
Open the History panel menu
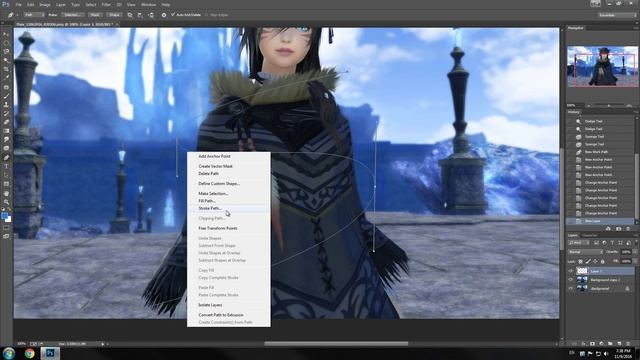tap(635, 112)
